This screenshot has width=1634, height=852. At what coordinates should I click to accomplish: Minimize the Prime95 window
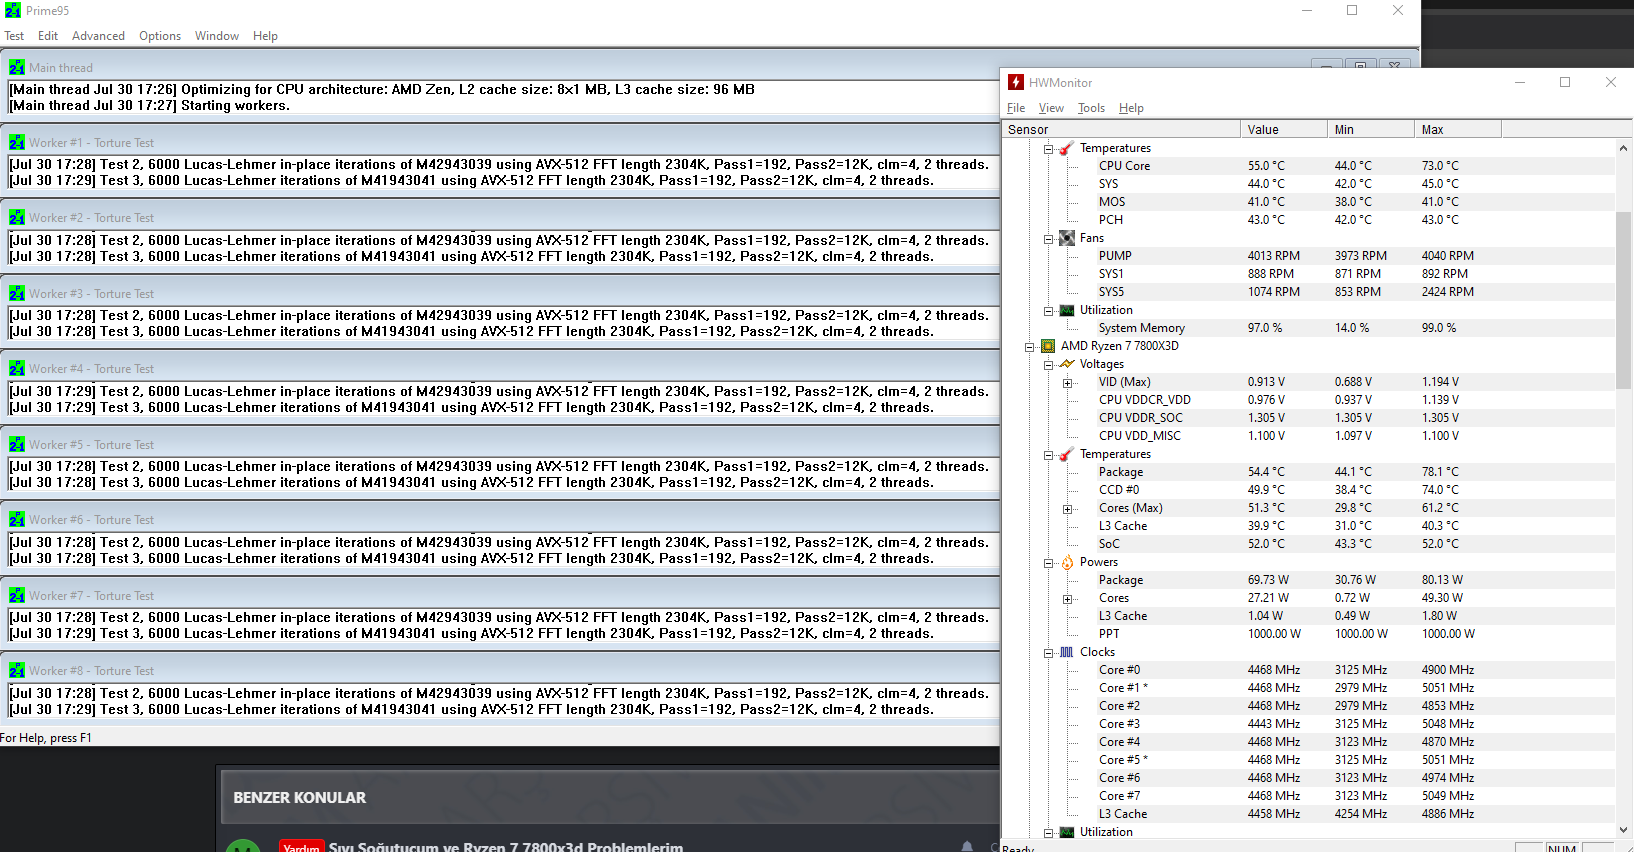pos(1306,10)
